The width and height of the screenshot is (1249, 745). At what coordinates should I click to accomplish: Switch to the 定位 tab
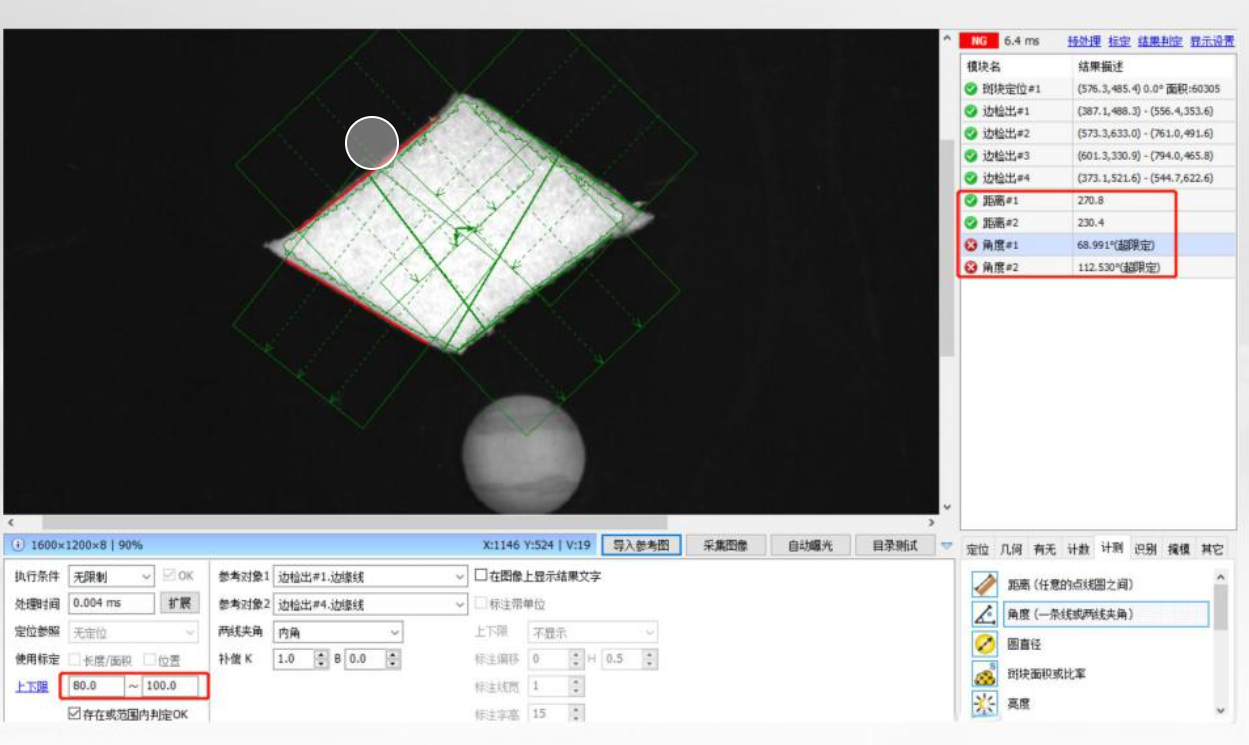pyautogui.click(x=977, y=549)
